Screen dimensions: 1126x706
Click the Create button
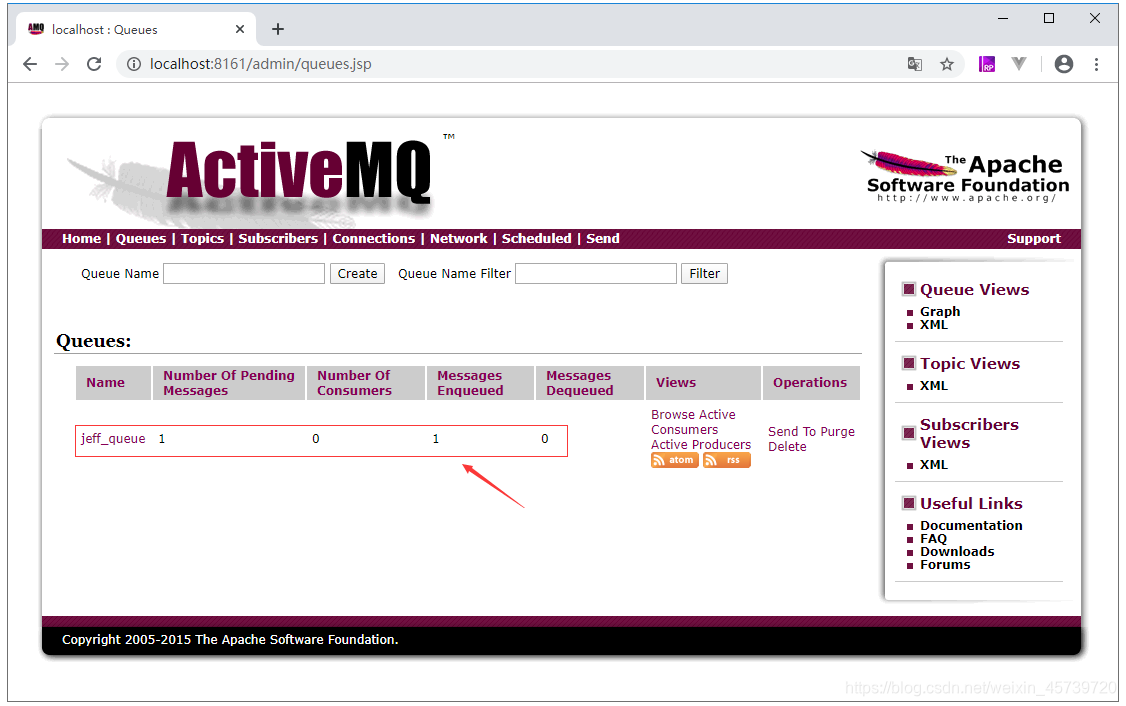[358, 274]
